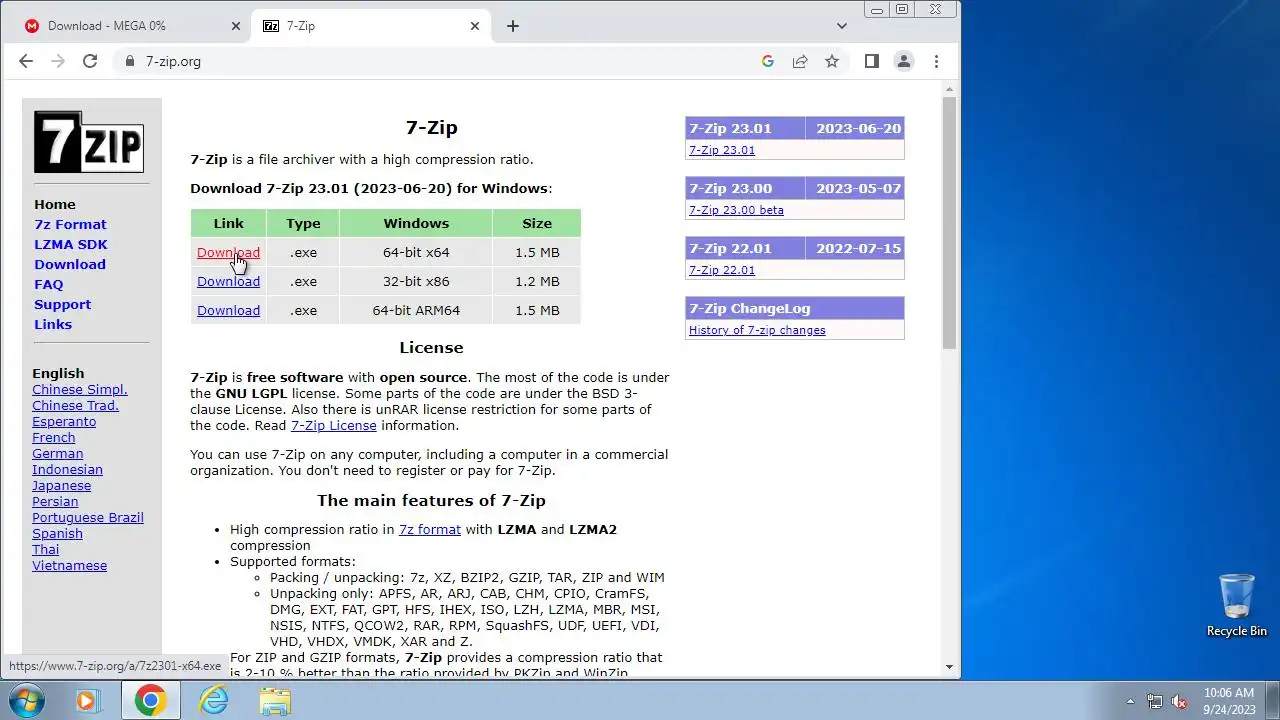Open Windows Explorer from taskbar

(x=275, y=701)
